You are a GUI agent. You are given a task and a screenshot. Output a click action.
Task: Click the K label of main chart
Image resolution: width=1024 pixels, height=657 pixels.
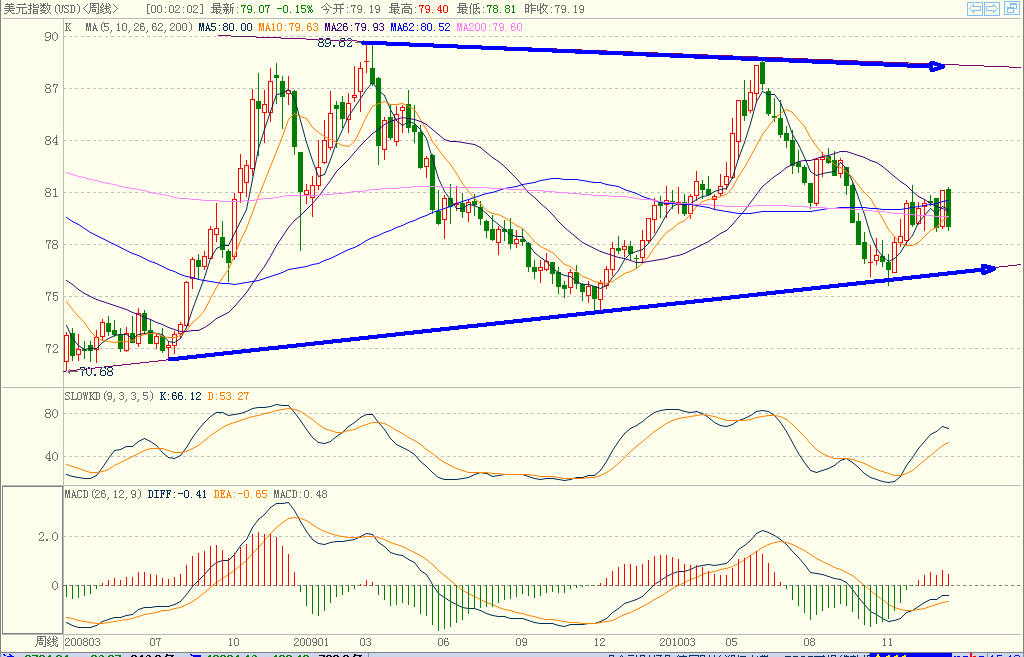tap(68, 27)
